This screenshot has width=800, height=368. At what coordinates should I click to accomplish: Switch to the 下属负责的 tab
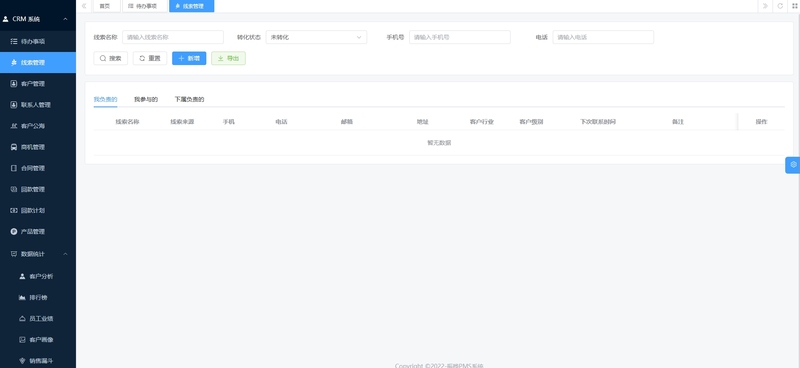(x=189, y=100)
